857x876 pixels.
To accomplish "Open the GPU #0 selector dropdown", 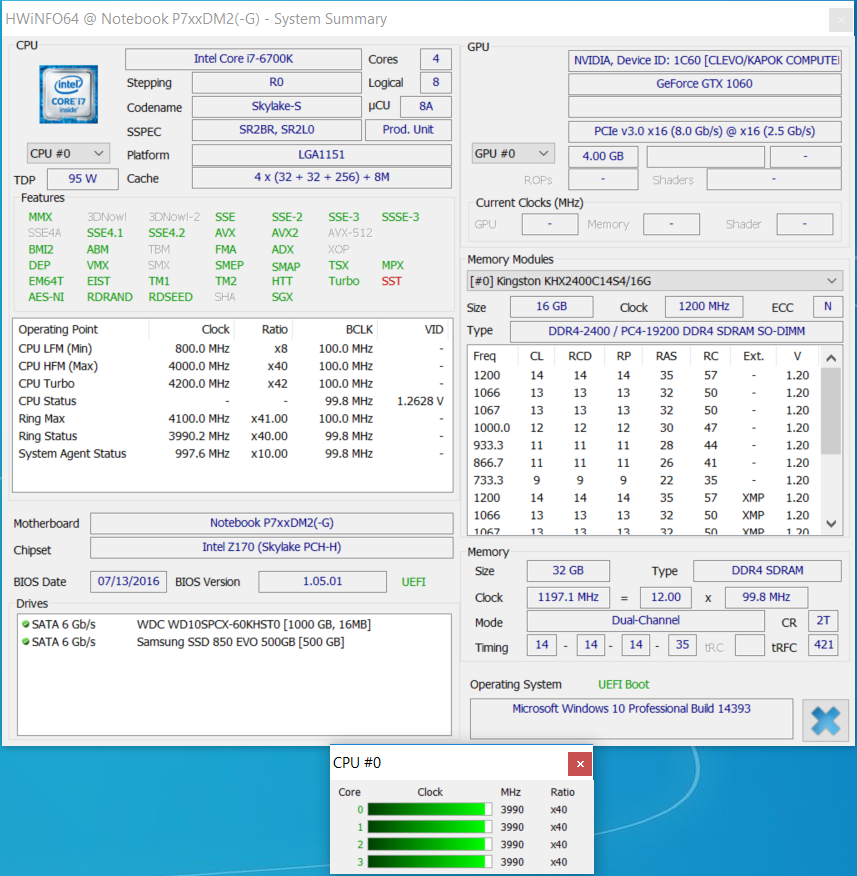I will 512,154.
